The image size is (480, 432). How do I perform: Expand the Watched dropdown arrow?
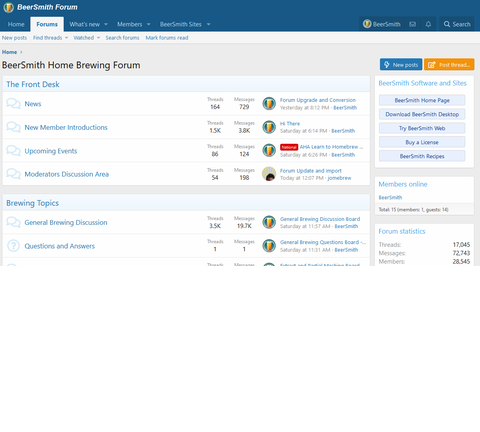[x=98, y=38]
